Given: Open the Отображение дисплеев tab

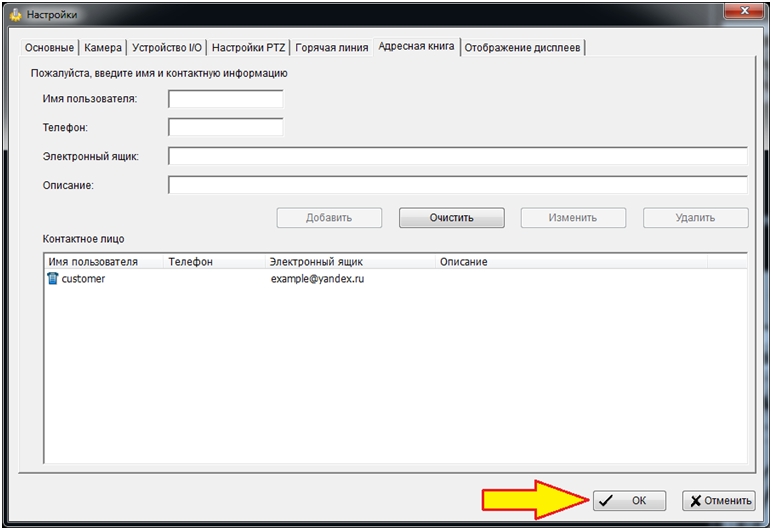Looking at the screenshot, I should pos(522,48).
